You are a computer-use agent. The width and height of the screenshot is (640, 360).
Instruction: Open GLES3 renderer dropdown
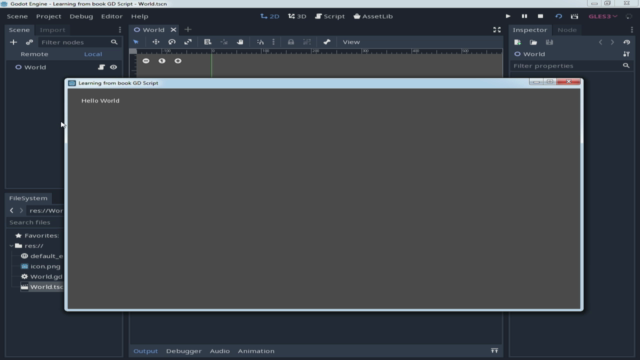coord(602,16)
